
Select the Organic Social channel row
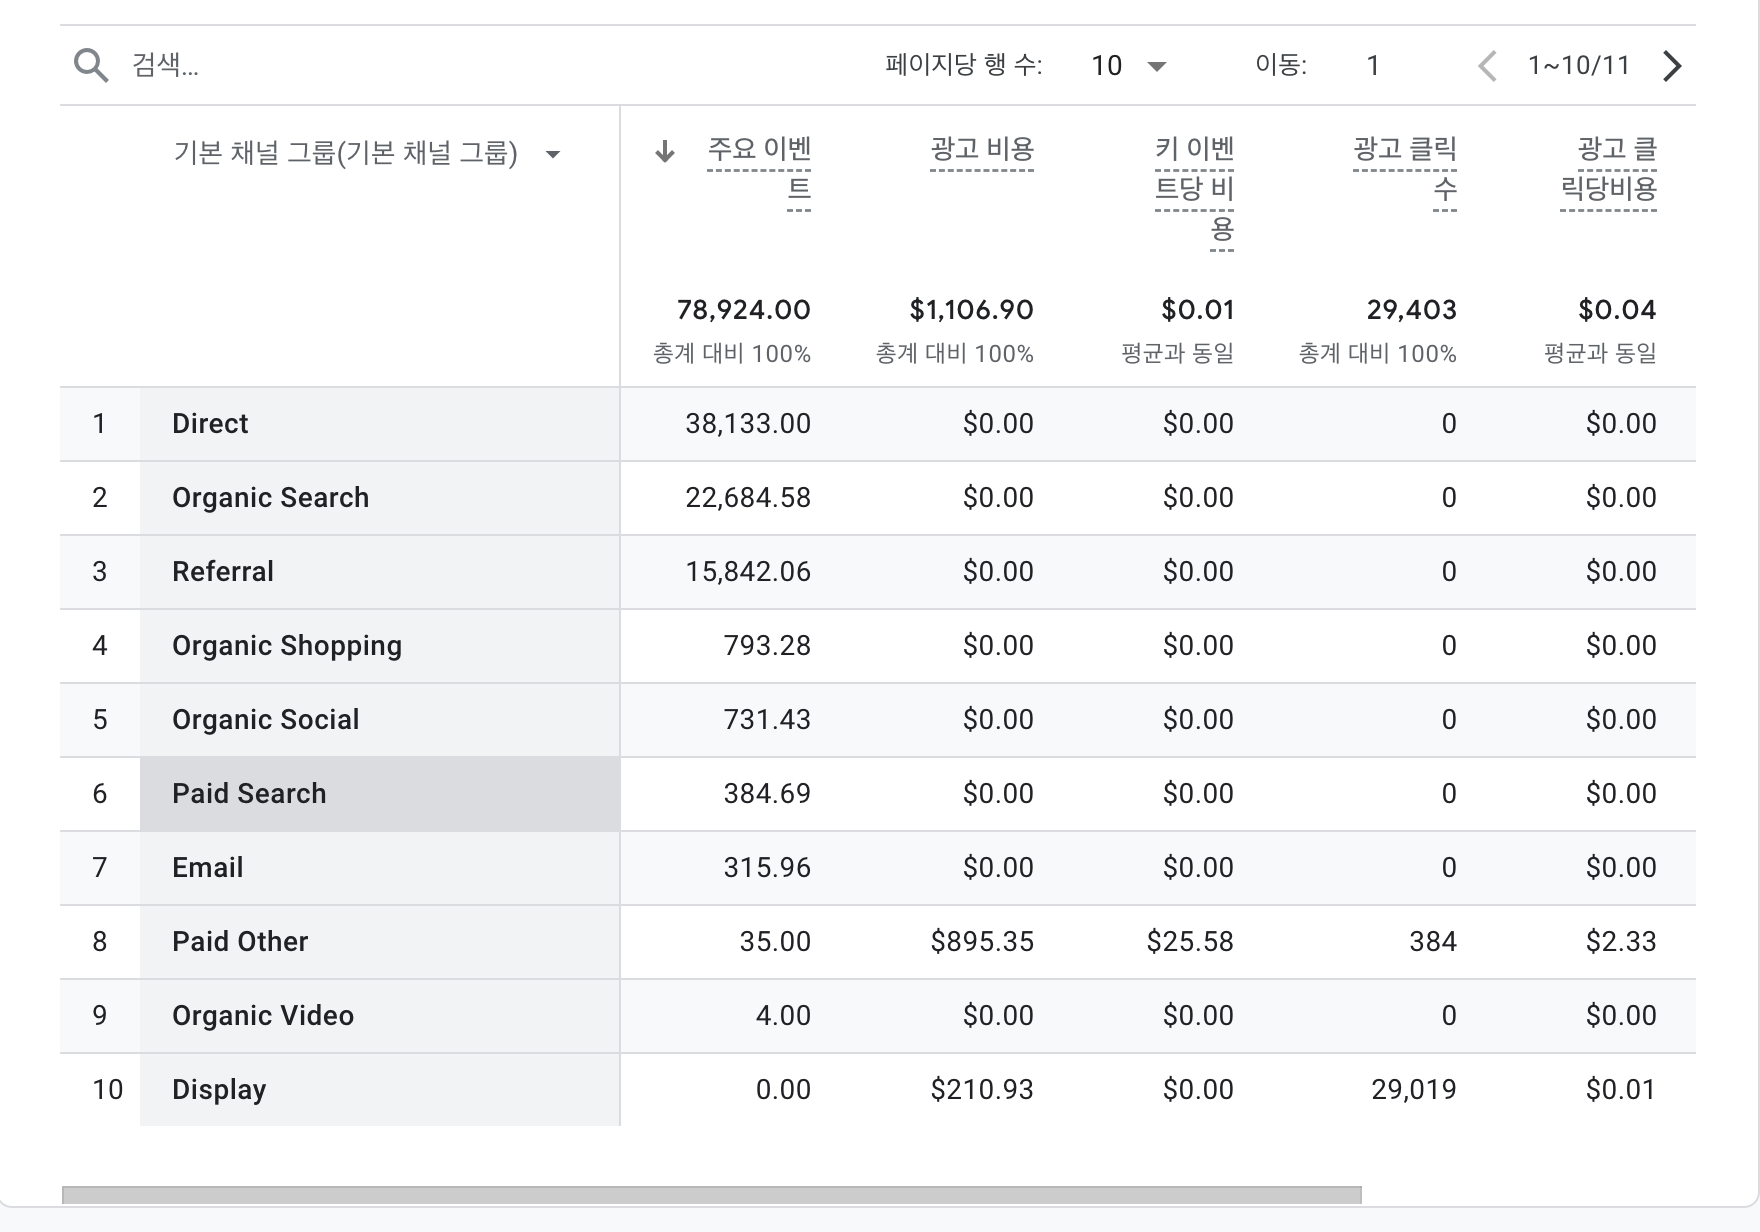pos(878,720)
